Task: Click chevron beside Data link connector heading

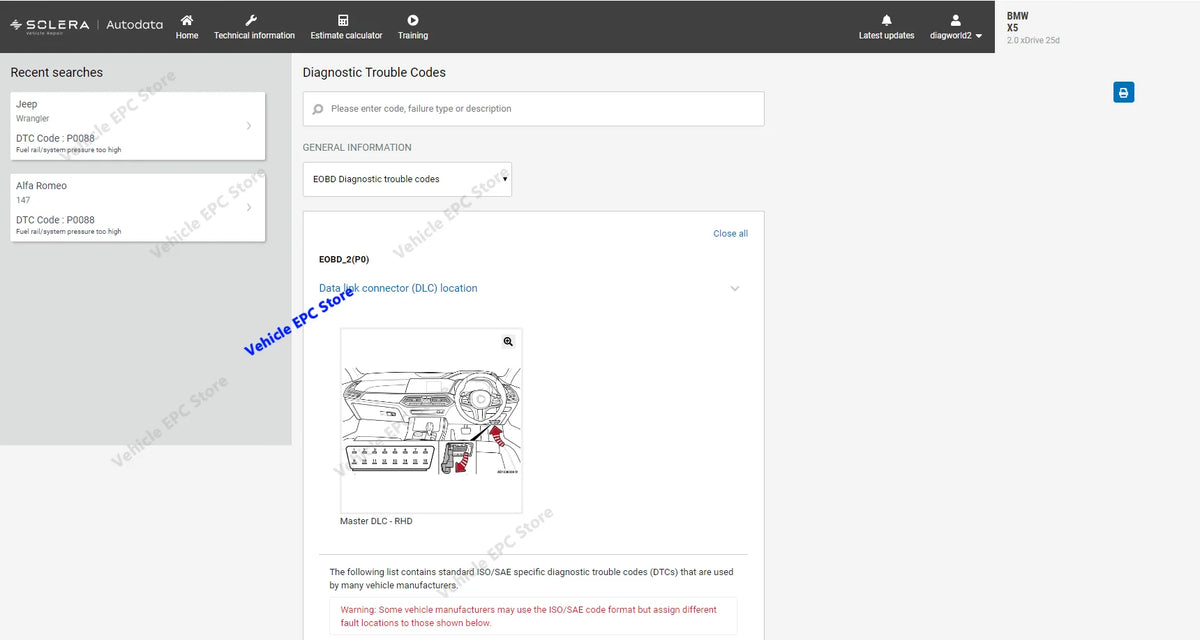Action: (735, 288)
